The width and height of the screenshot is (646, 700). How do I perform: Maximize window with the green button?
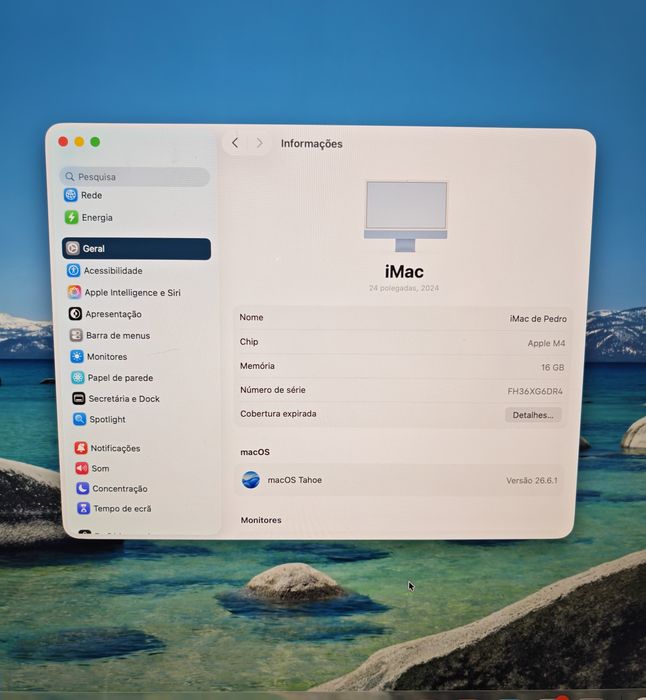(x=95, y=142)
